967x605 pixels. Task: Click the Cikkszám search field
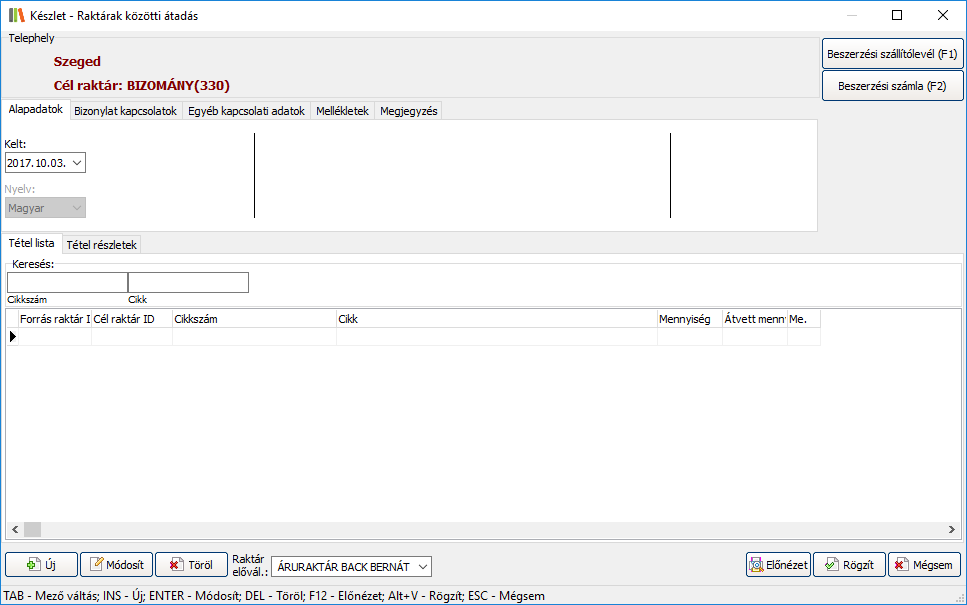[67, 283]
